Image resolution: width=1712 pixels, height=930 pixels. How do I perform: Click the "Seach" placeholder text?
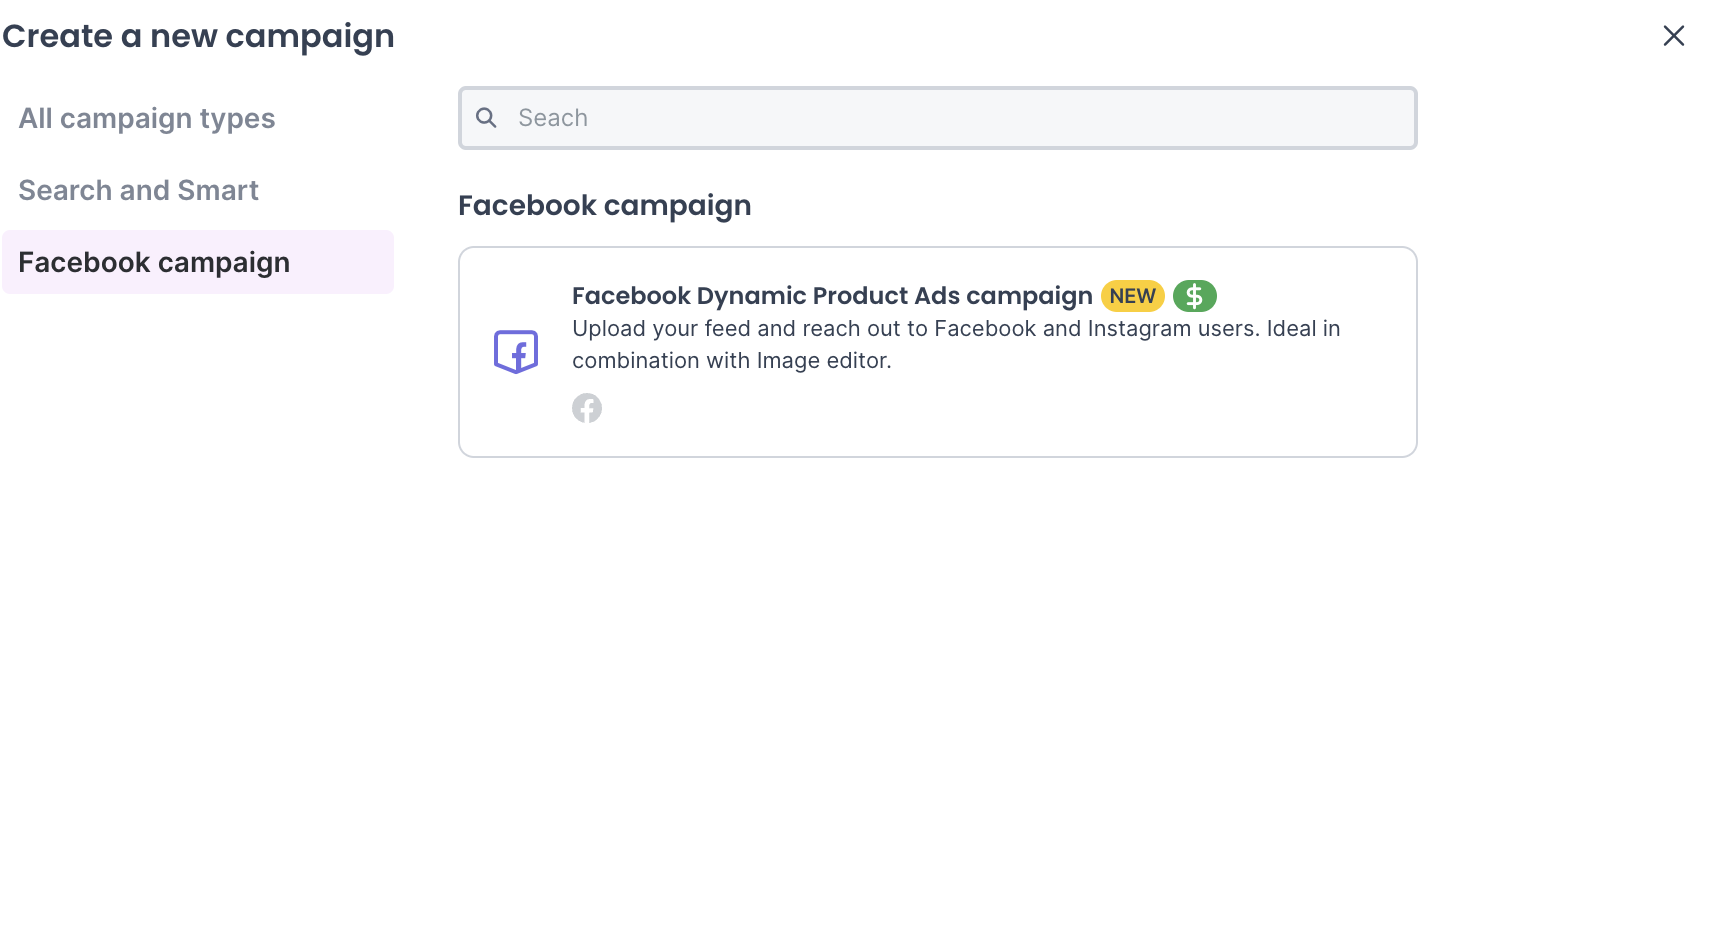tap(552, 118)
